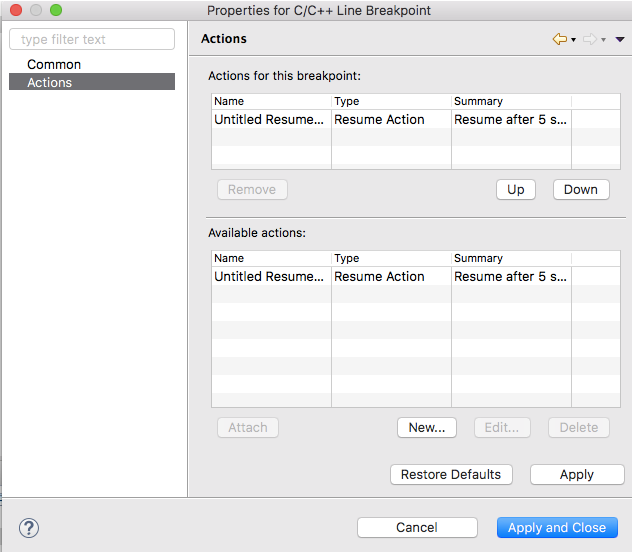Click the type filter text field

click(92, 40)
